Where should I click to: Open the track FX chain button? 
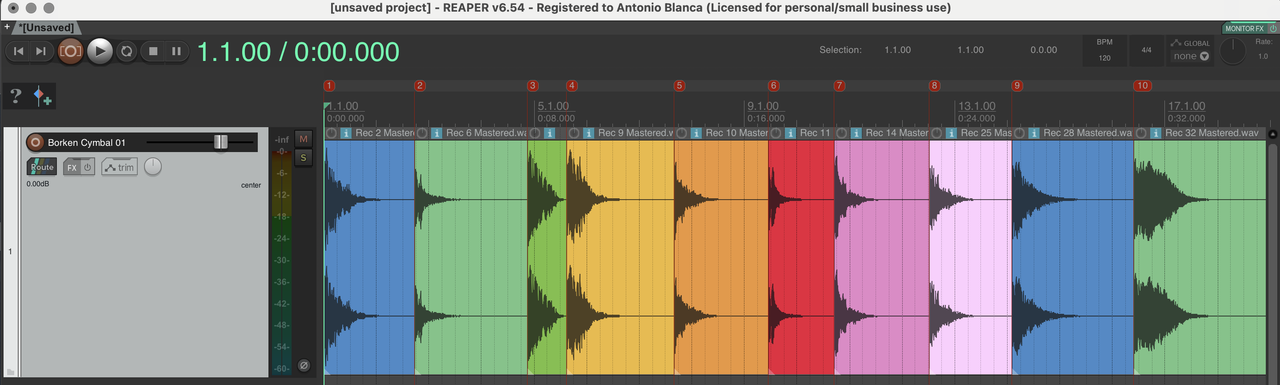pyautogui.click(x=72, y=167)
